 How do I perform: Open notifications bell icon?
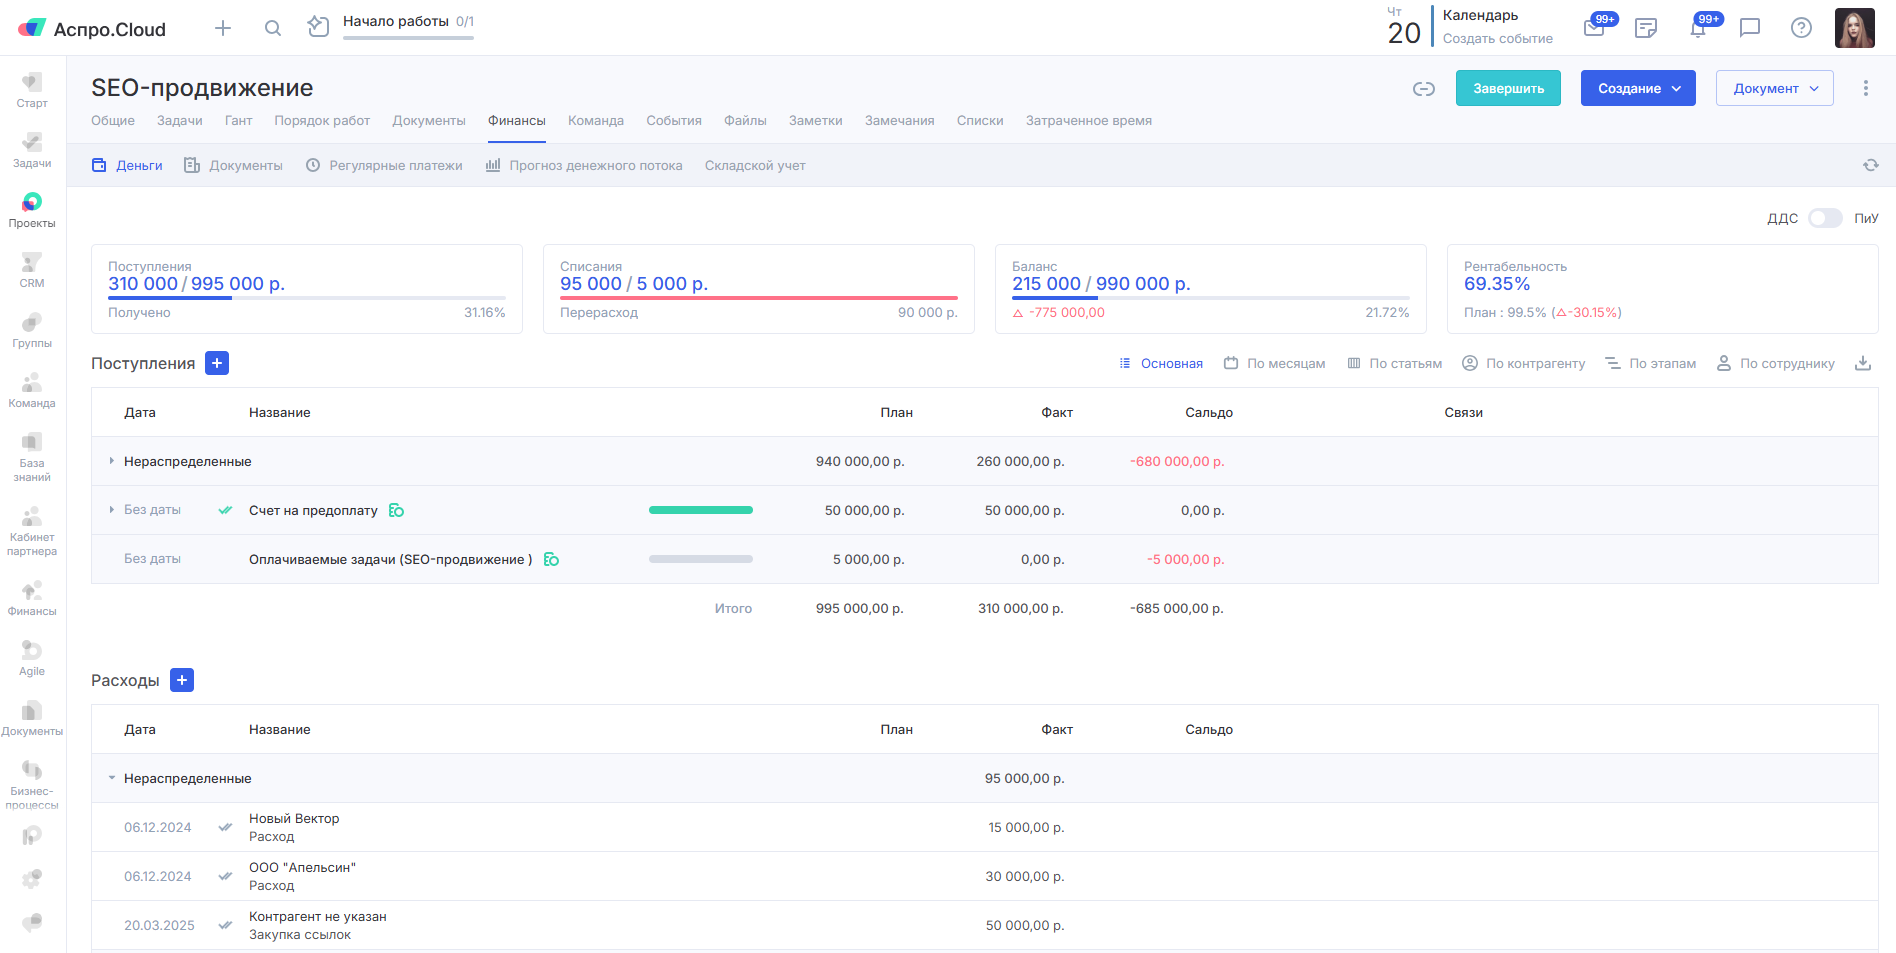coord(1698,28)
